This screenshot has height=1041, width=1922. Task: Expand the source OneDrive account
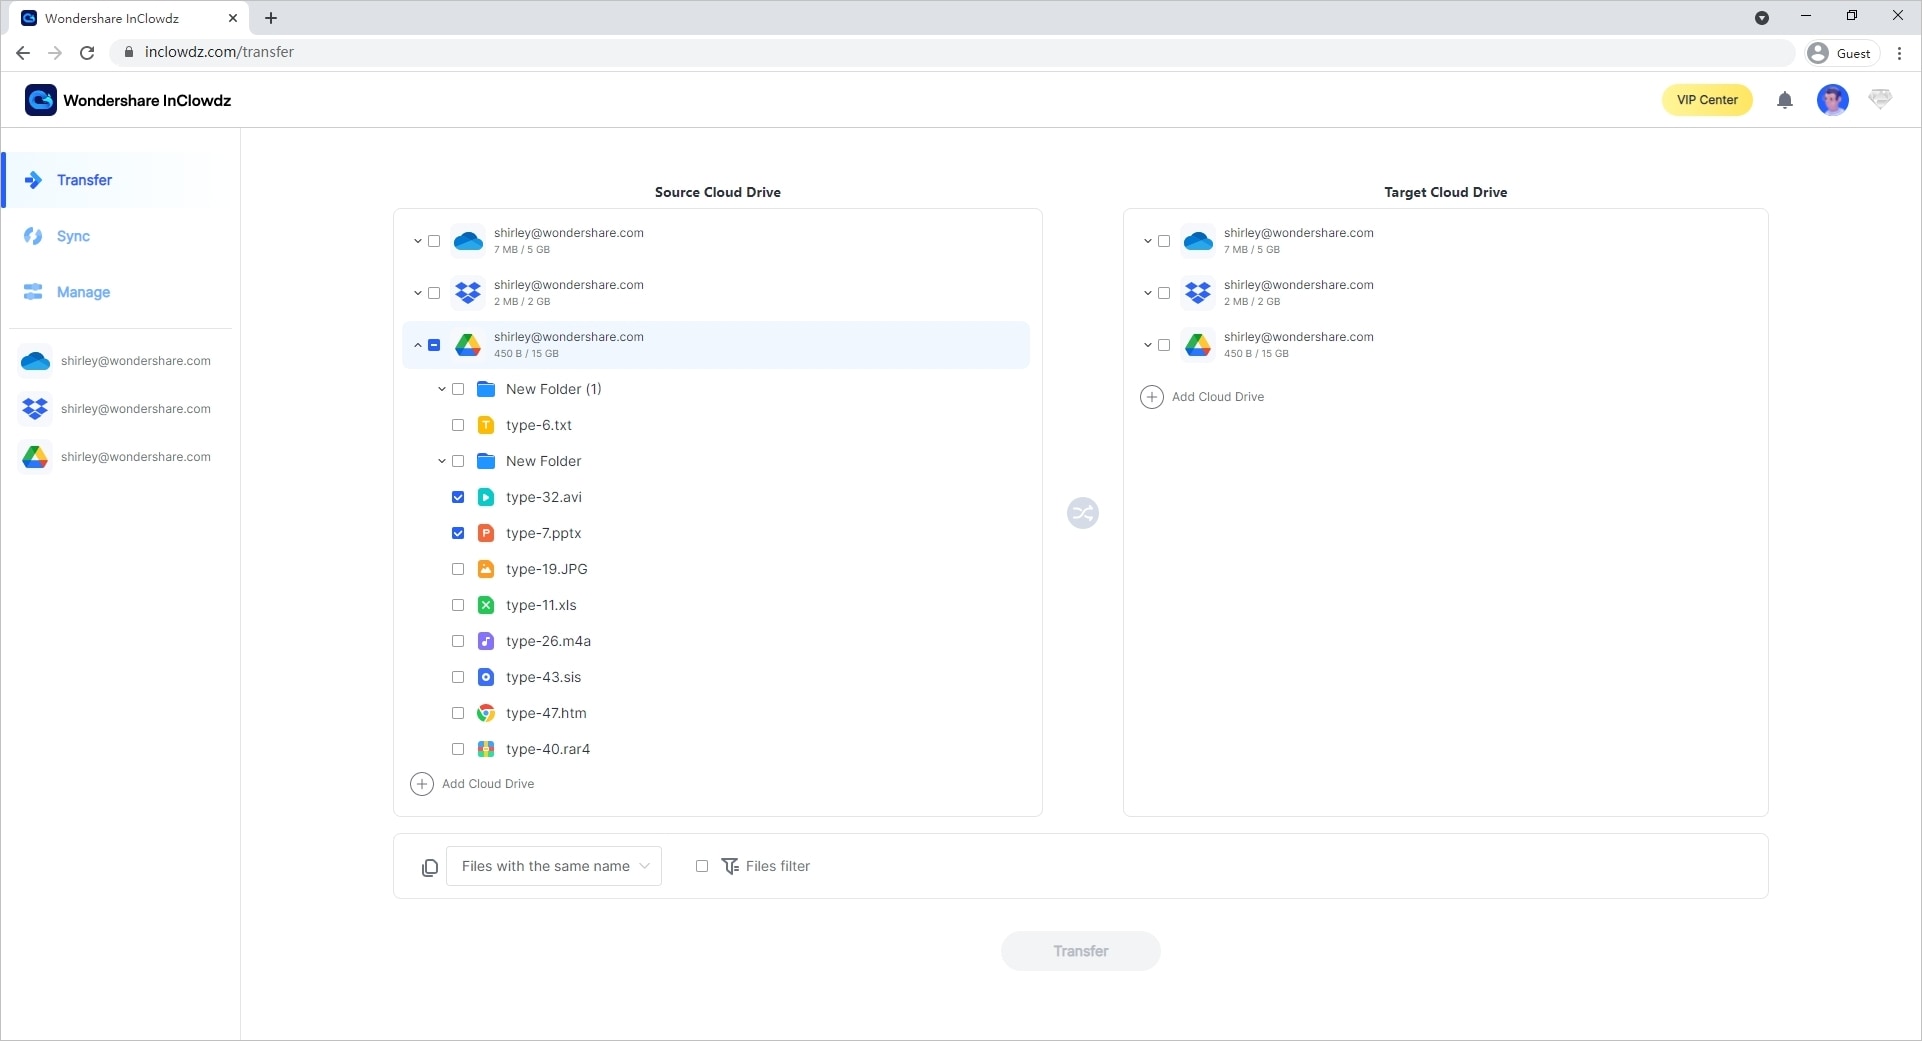click(x=417, y=241)
